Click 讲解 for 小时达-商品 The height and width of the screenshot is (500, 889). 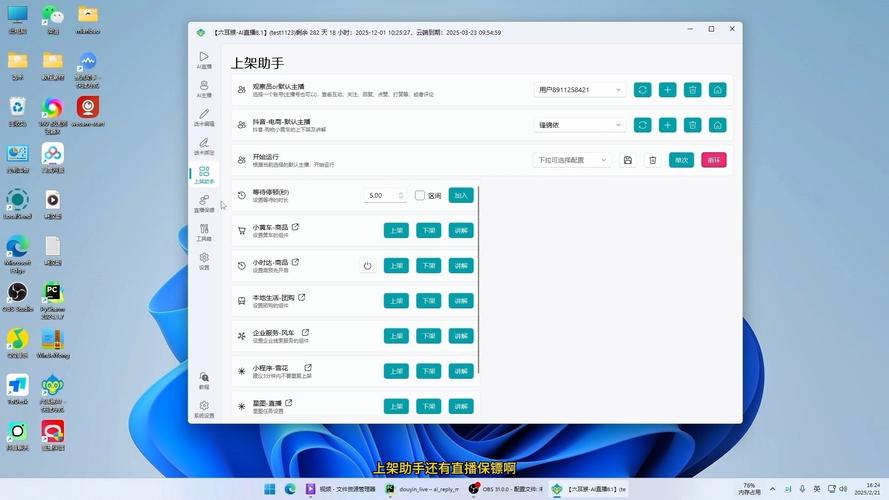tap(461, 265)
